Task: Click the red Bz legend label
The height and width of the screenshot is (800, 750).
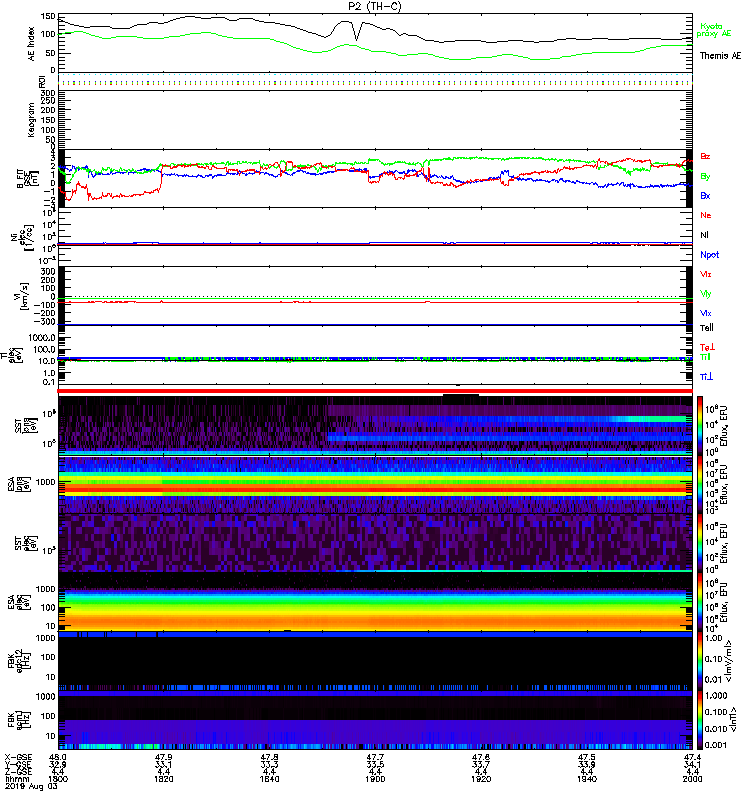Action: pyautogui.click(x=705, y=157)
